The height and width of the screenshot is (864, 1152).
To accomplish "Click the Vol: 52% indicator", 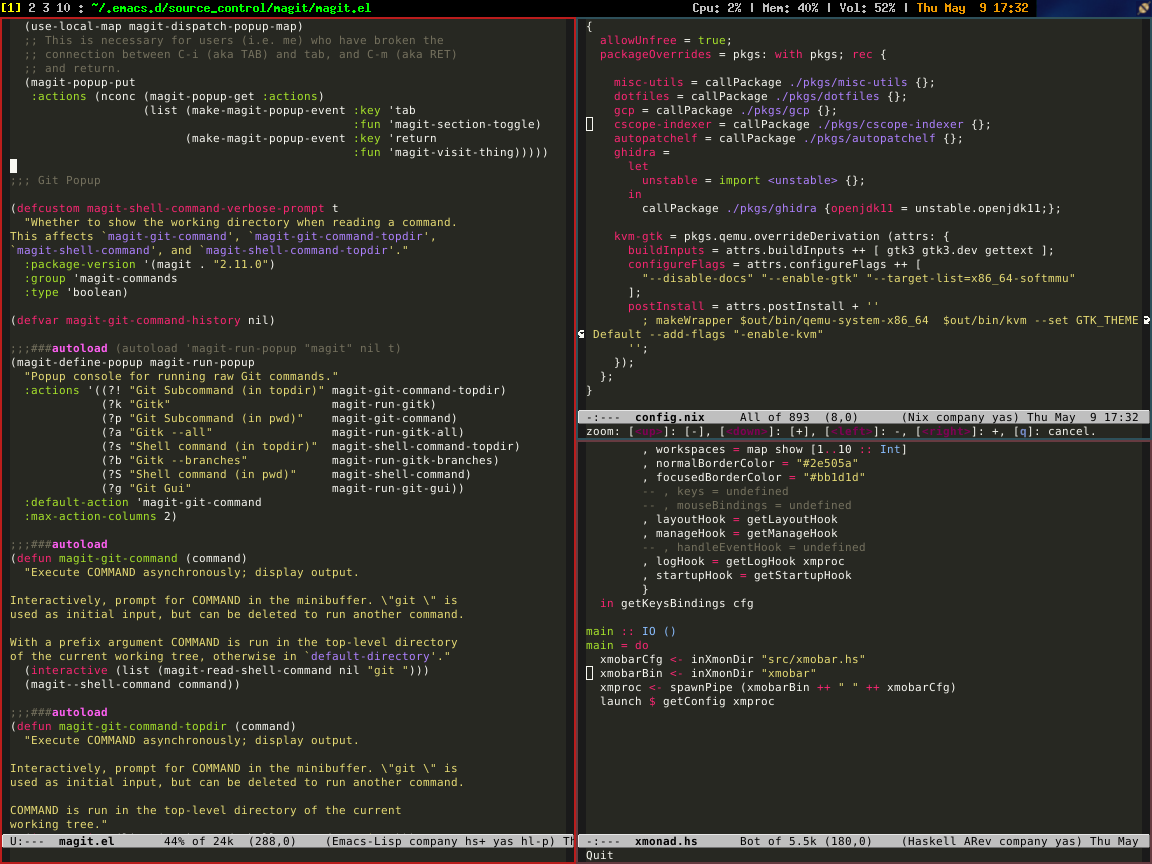I will coord(867,8).
